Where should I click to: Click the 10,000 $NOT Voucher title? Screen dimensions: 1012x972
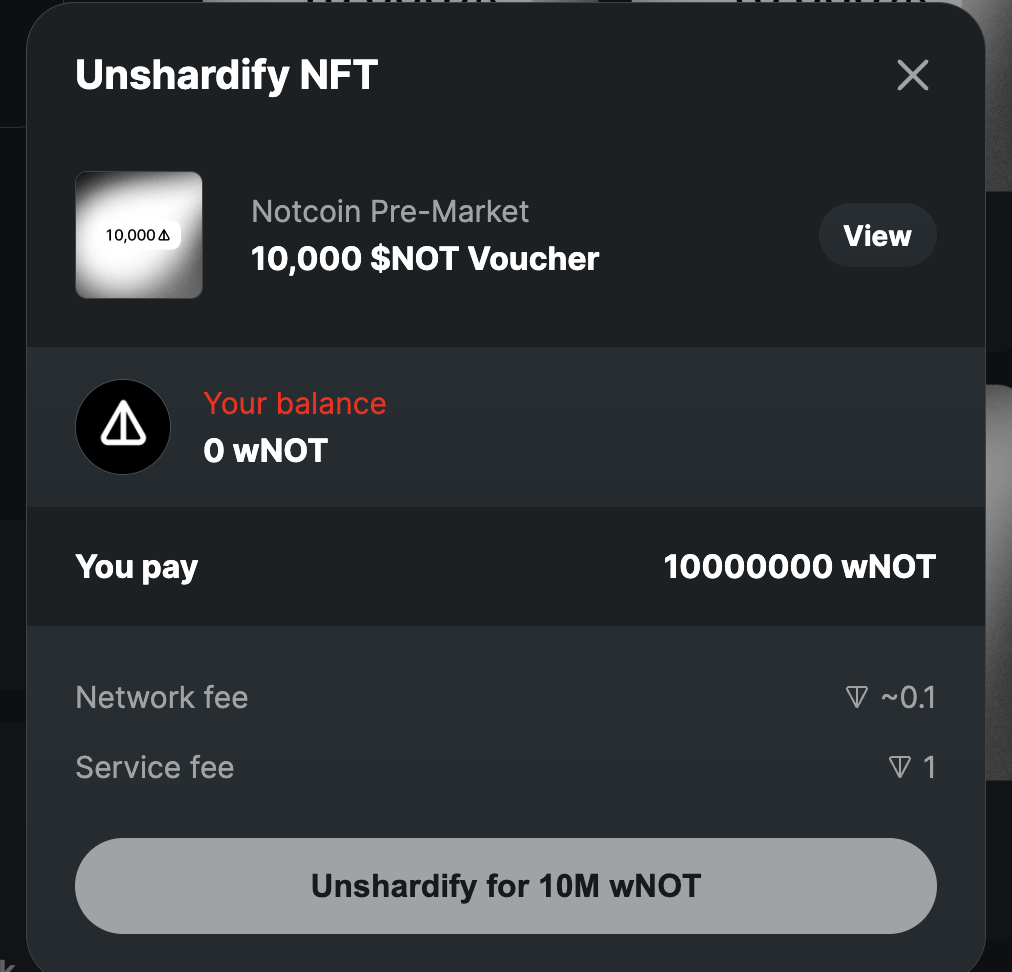pyautogui.click(x=425, y=259)
